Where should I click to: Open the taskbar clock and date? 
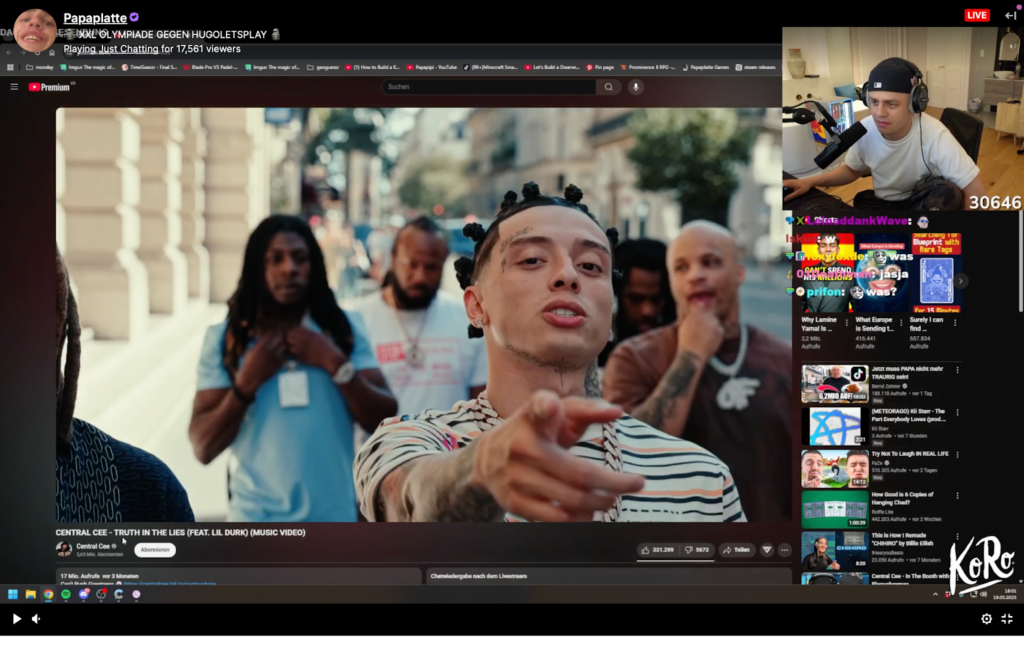[x=1005, y=594]
